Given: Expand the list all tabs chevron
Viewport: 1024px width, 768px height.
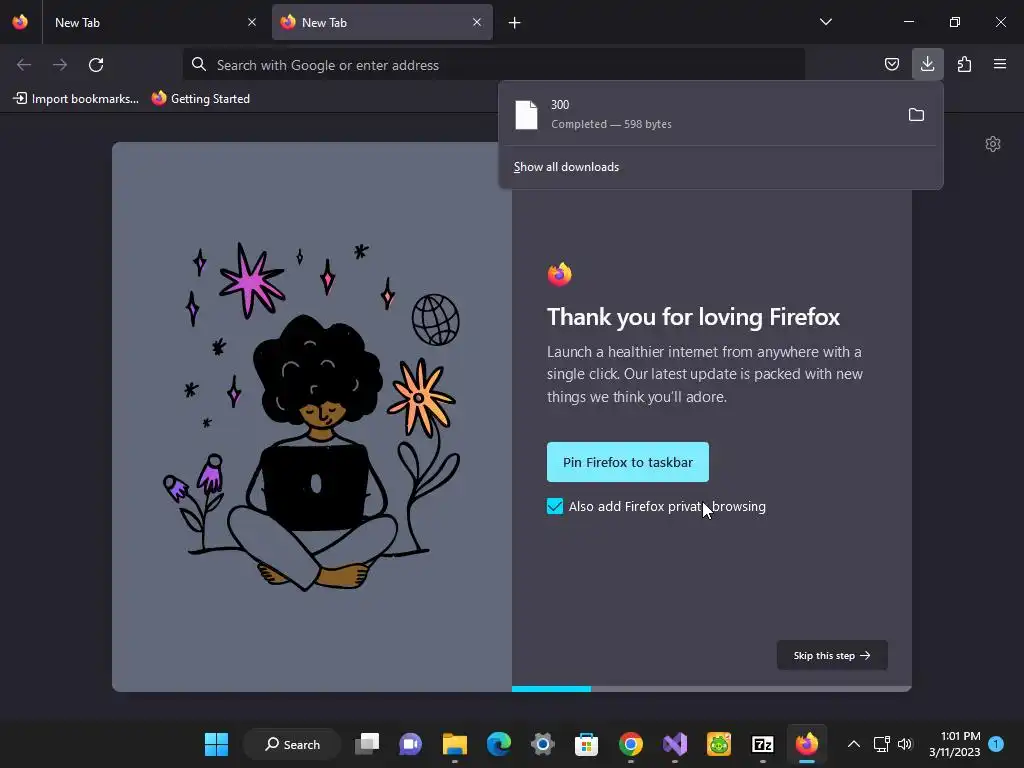Looking at the screenshot, I should (x=825, y=22).
